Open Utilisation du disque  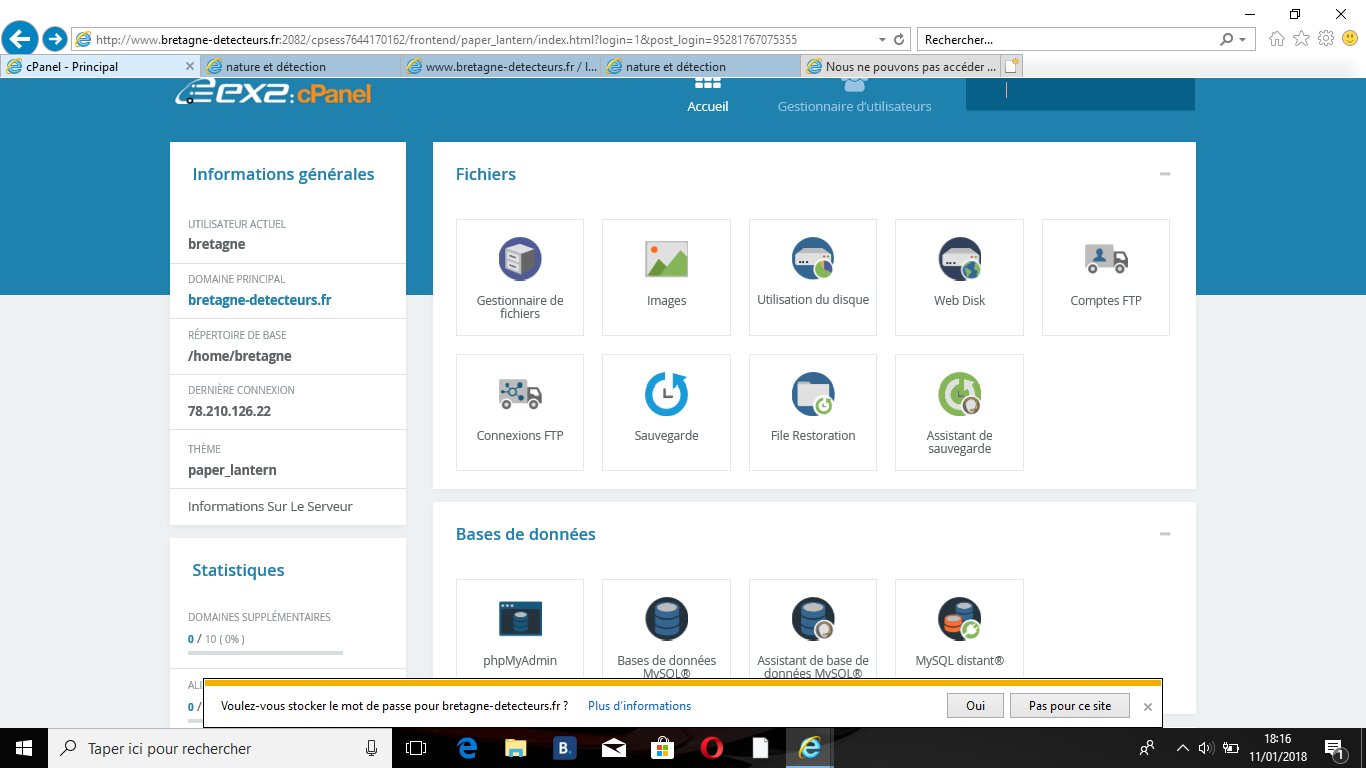coord(813,277)
